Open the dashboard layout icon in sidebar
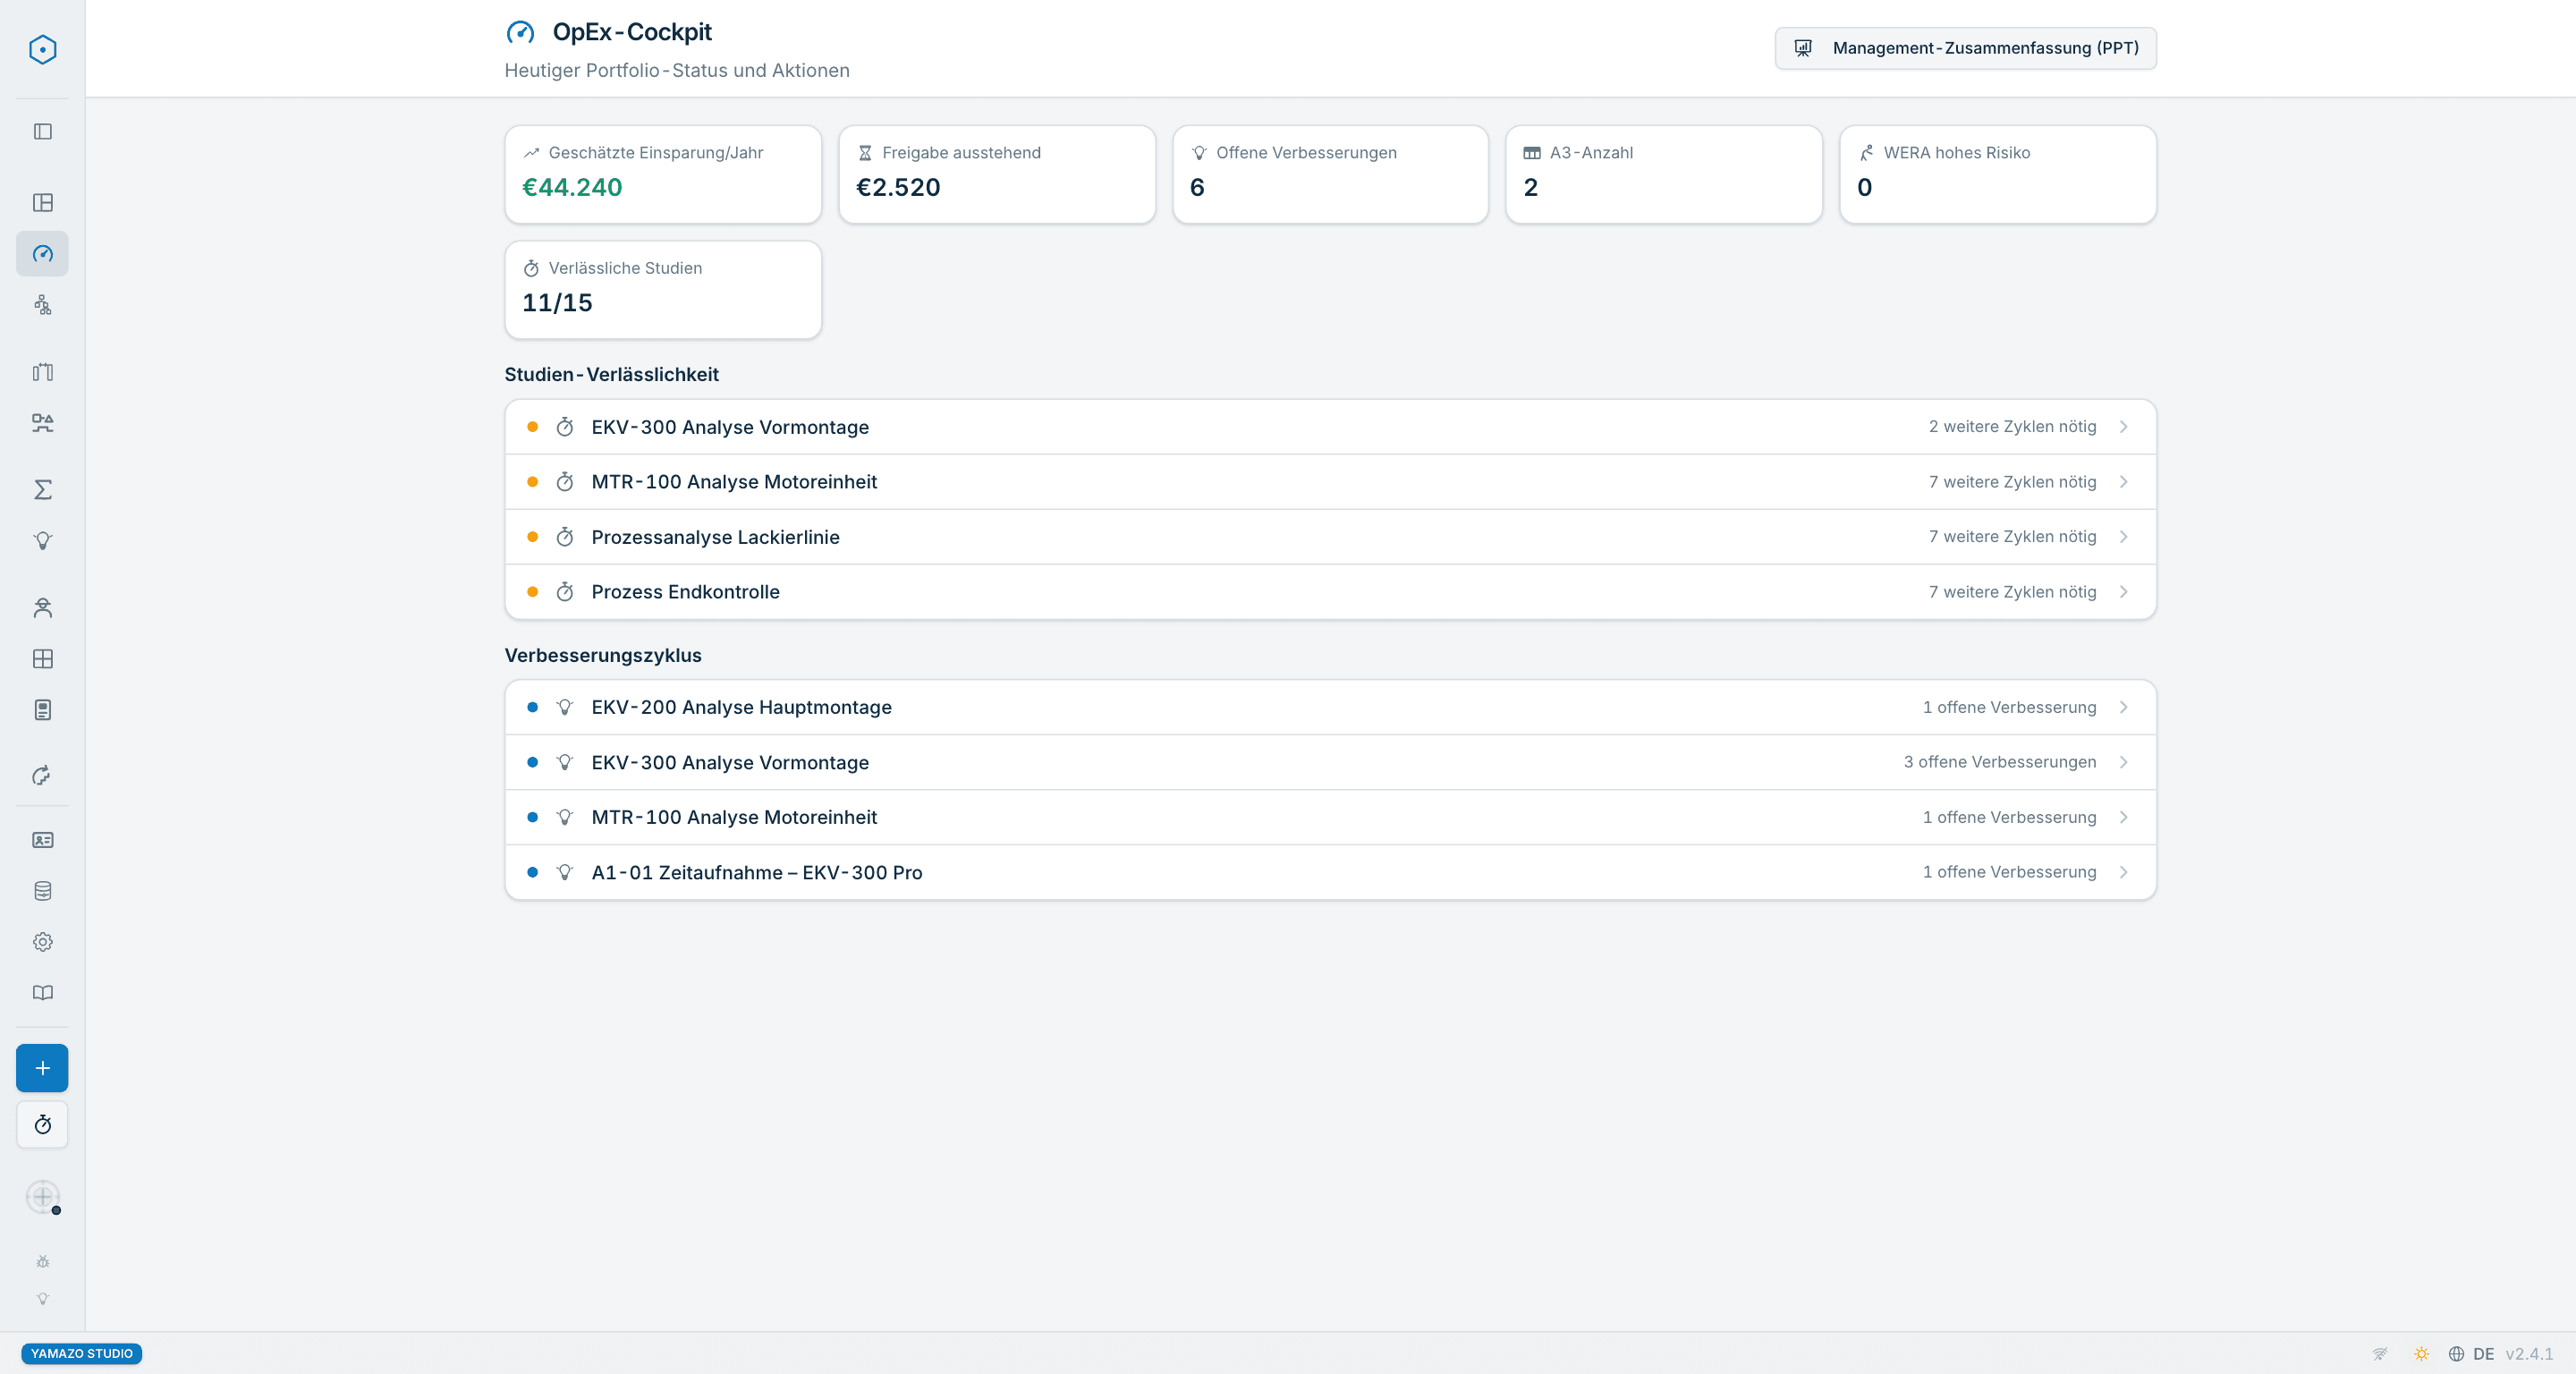This screenshot has width=2576, height=1374. point(42,203)
